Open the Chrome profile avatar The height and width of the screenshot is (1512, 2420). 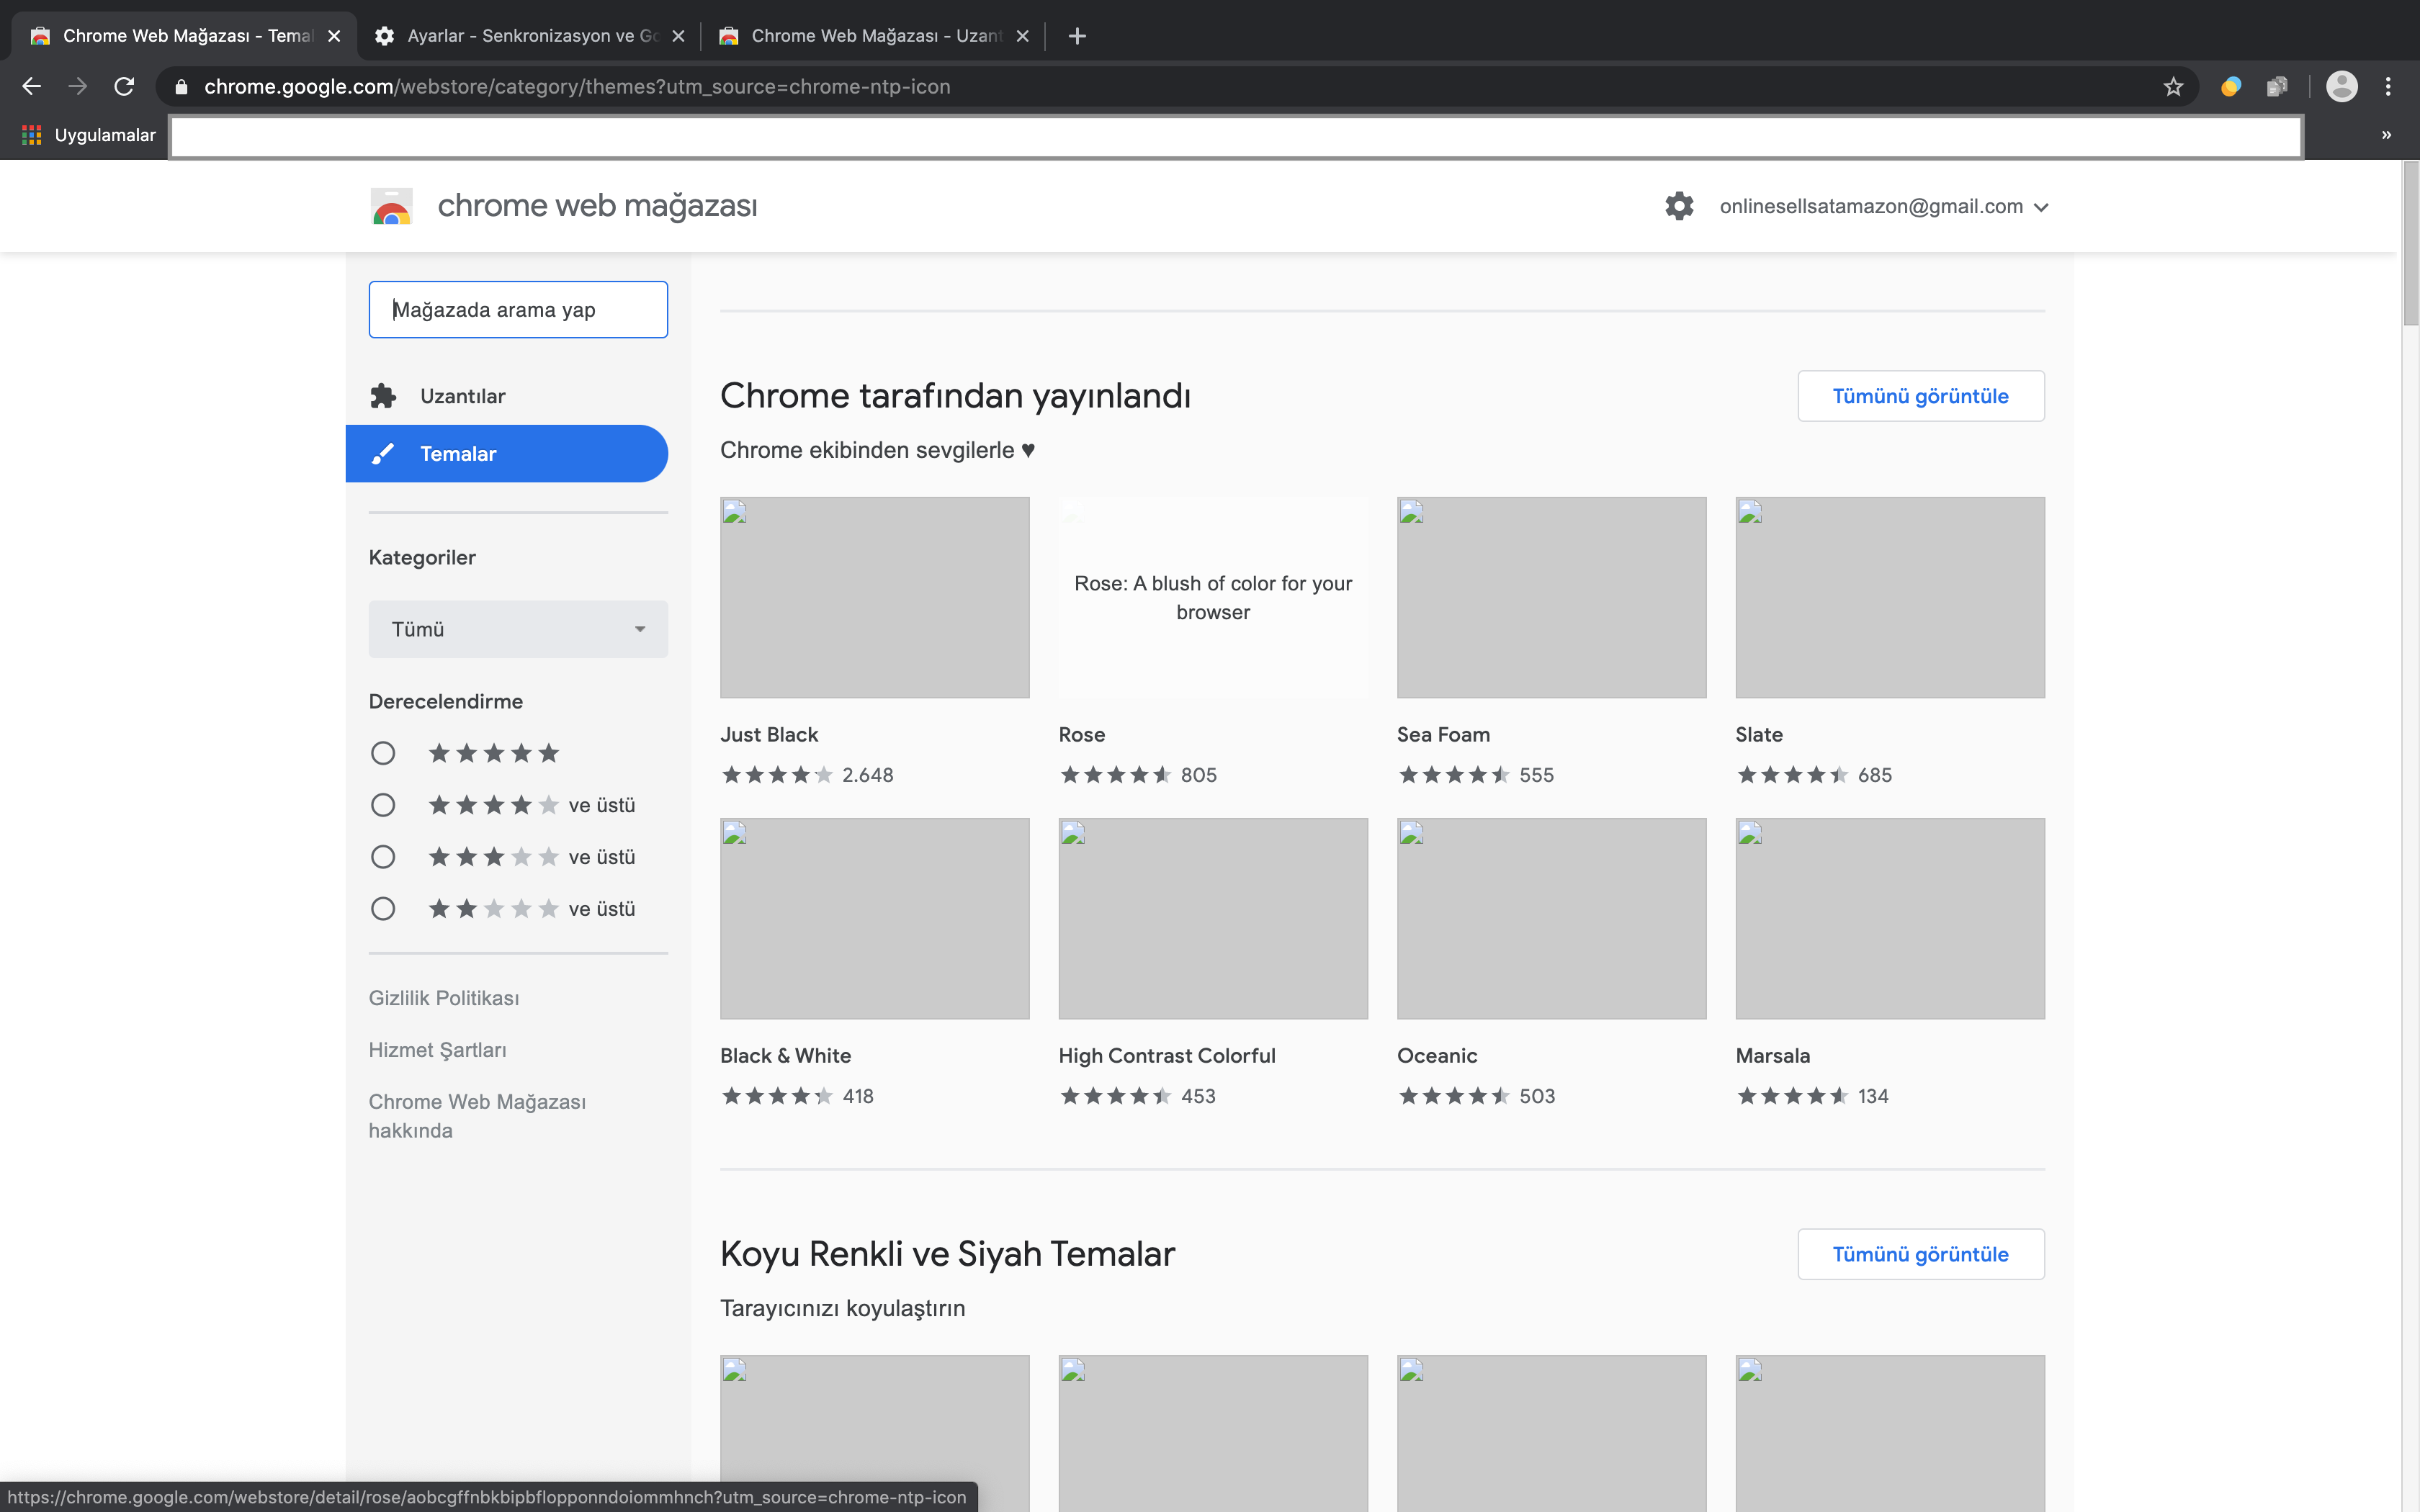click(x=2341, y=87)
